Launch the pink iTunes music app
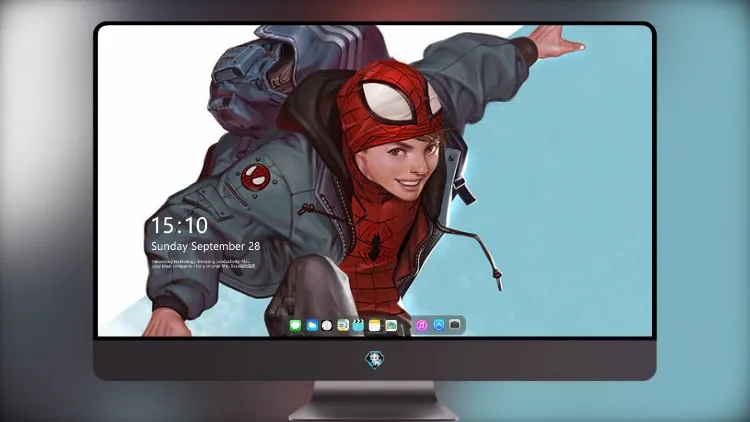 (421, 325)
